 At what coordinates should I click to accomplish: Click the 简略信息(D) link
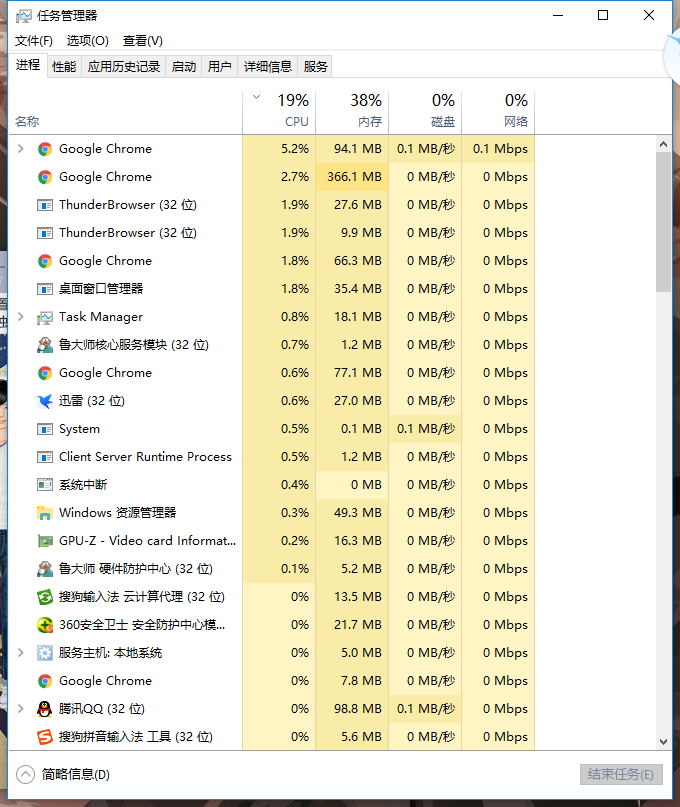76,774
